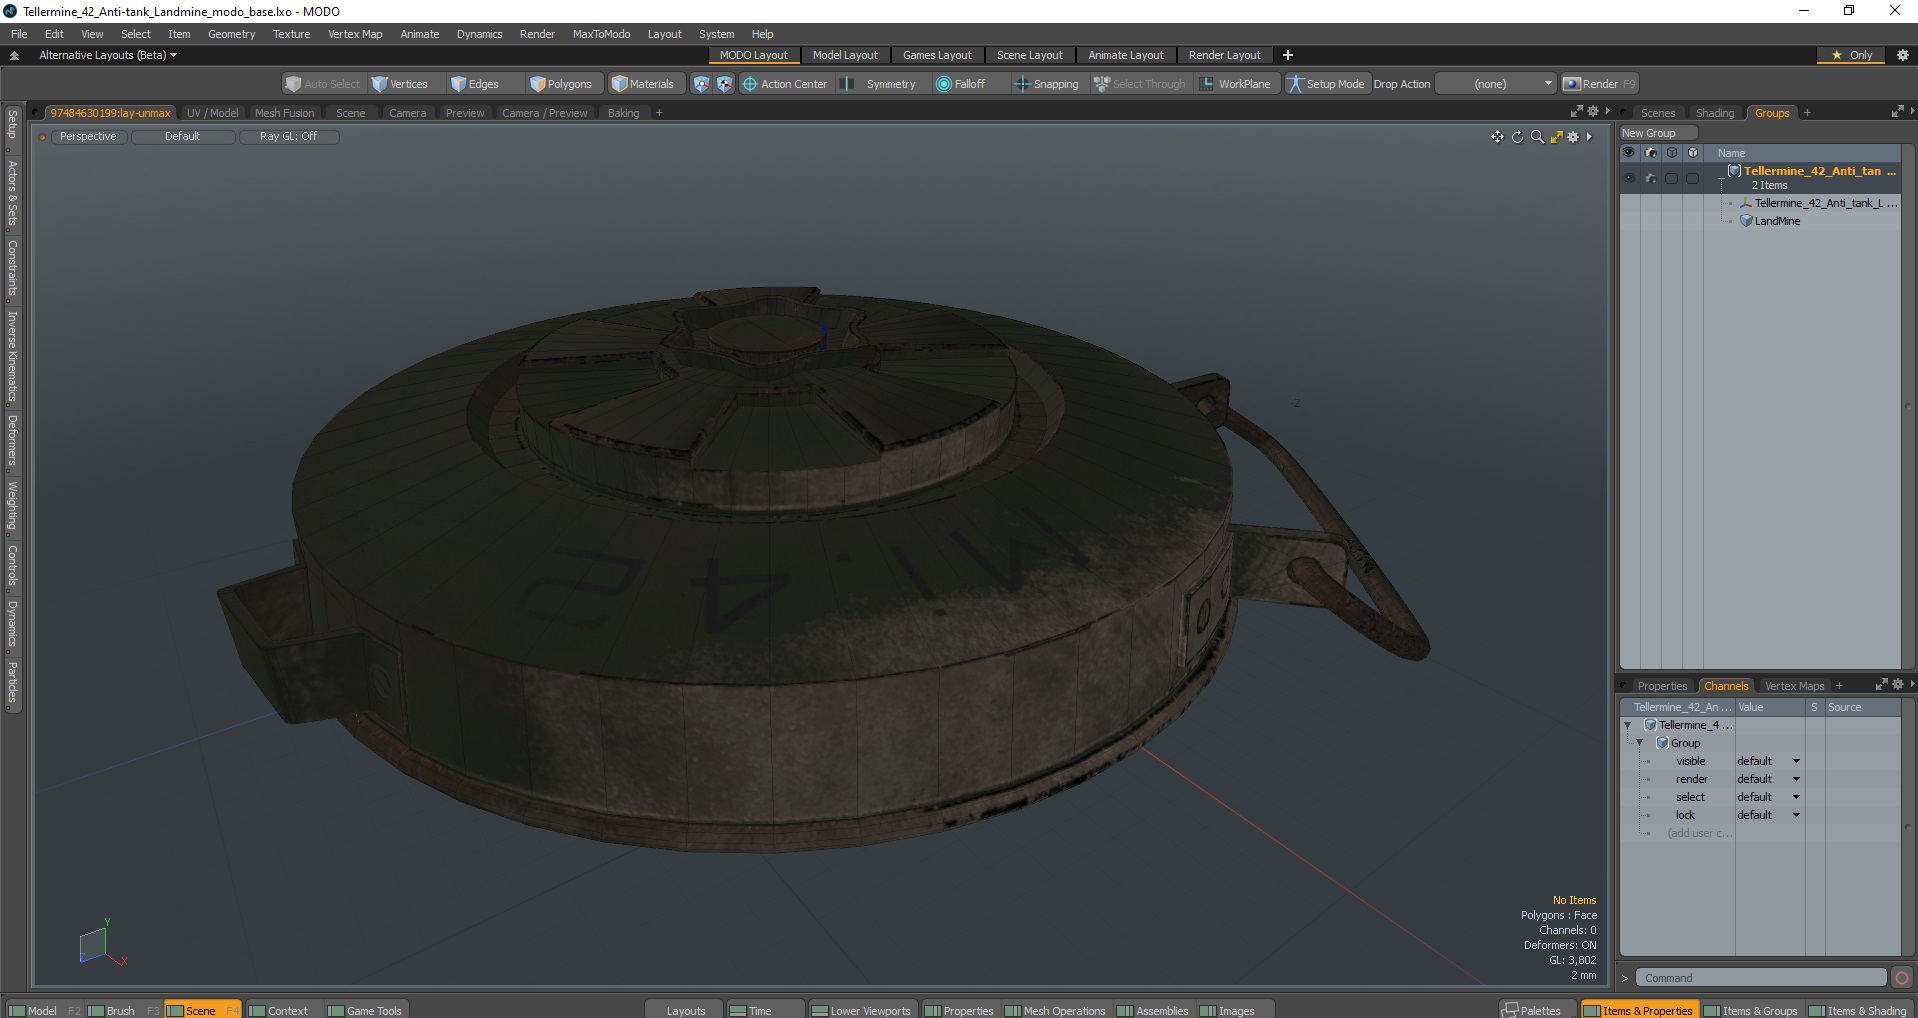Screen dimensions: 1918x1018
Task: Click the yellow viewport maximize icon
Action: pyautogui.click(x=1556, y=137)
